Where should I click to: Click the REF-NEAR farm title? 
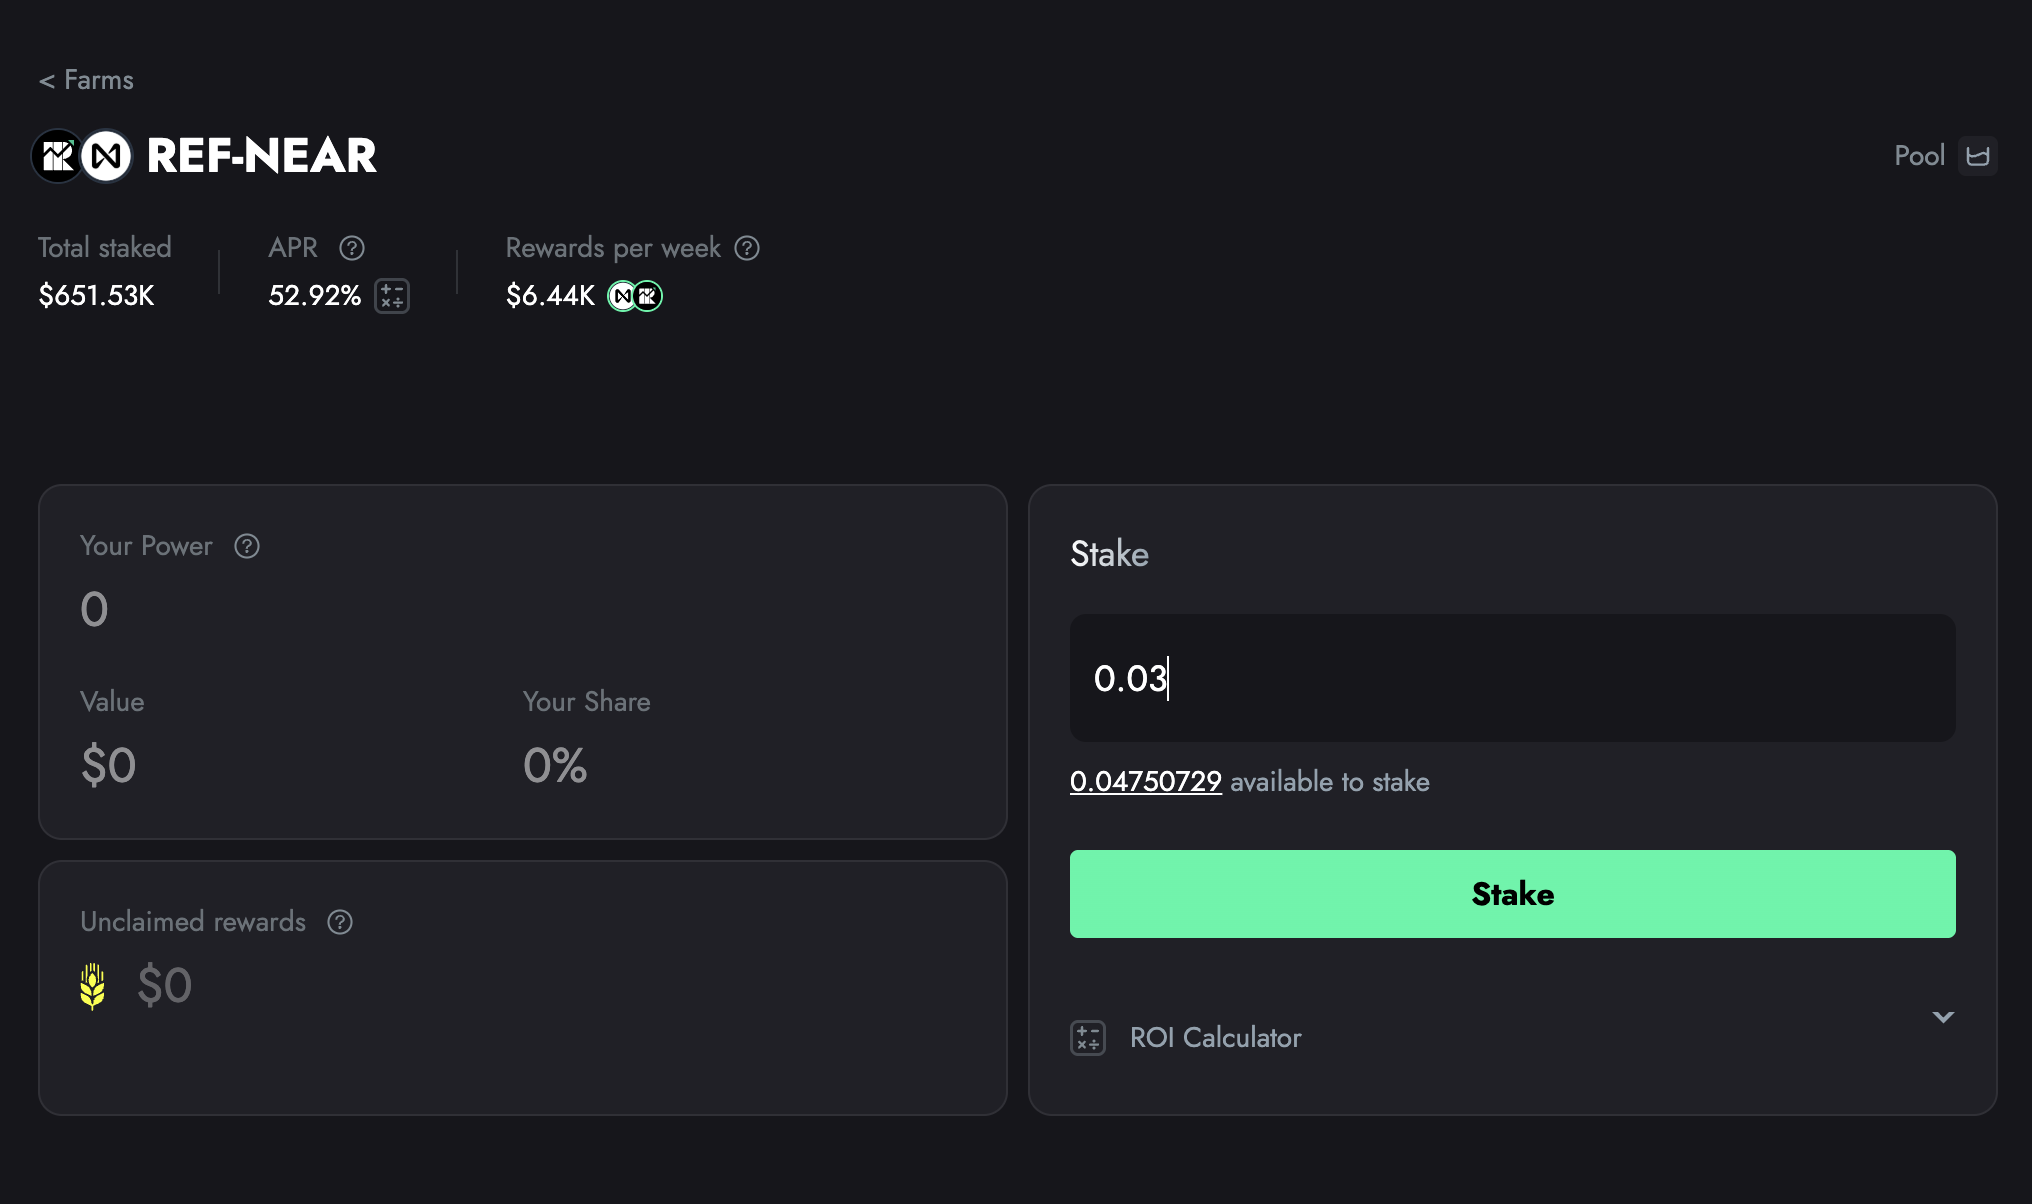pos(262,156)
